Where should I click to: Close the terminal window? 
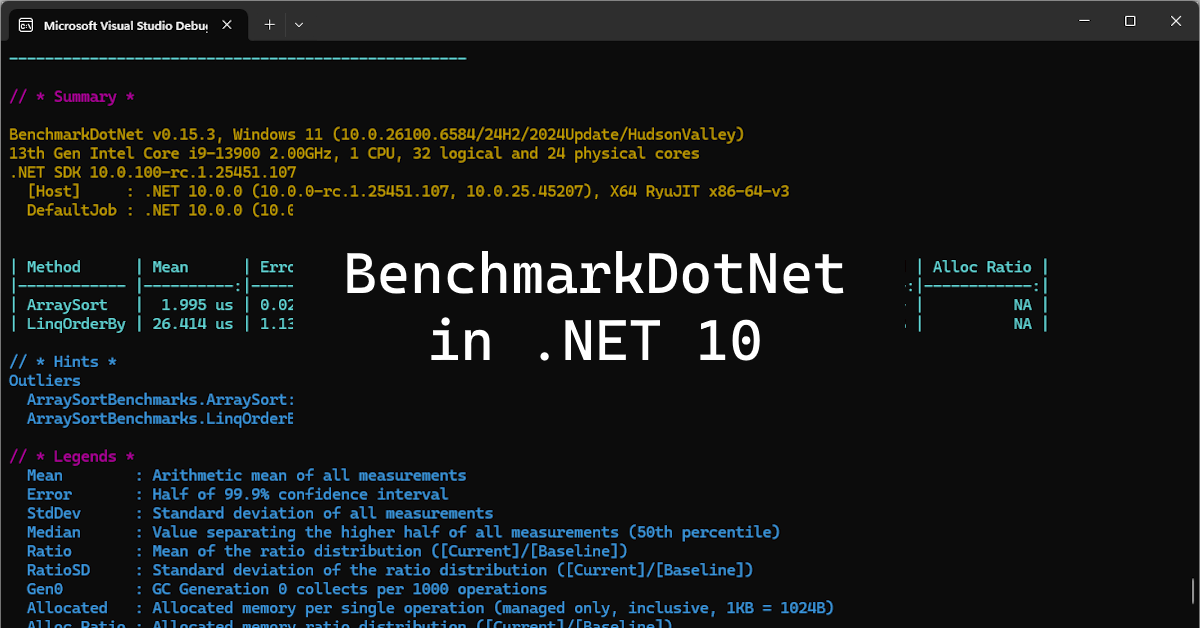pos(1176,21)
